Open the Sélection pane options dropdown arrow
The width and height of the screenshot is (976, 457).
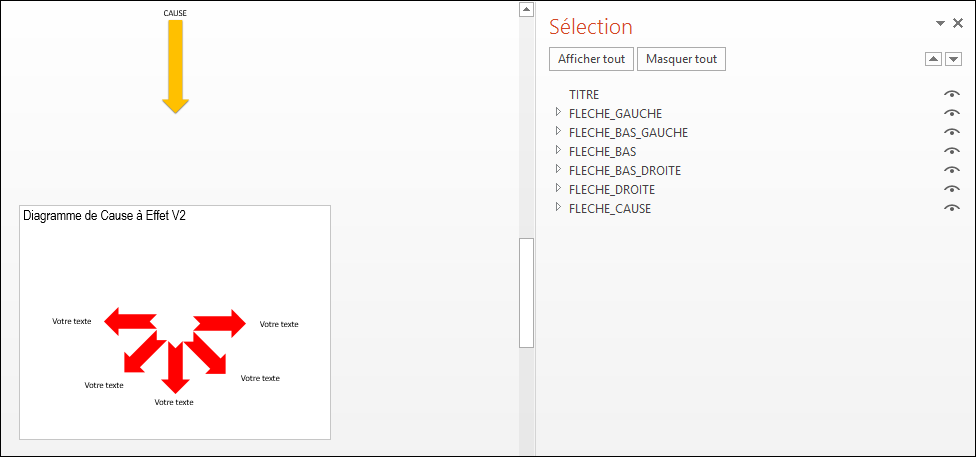click(x=941, y=24)
